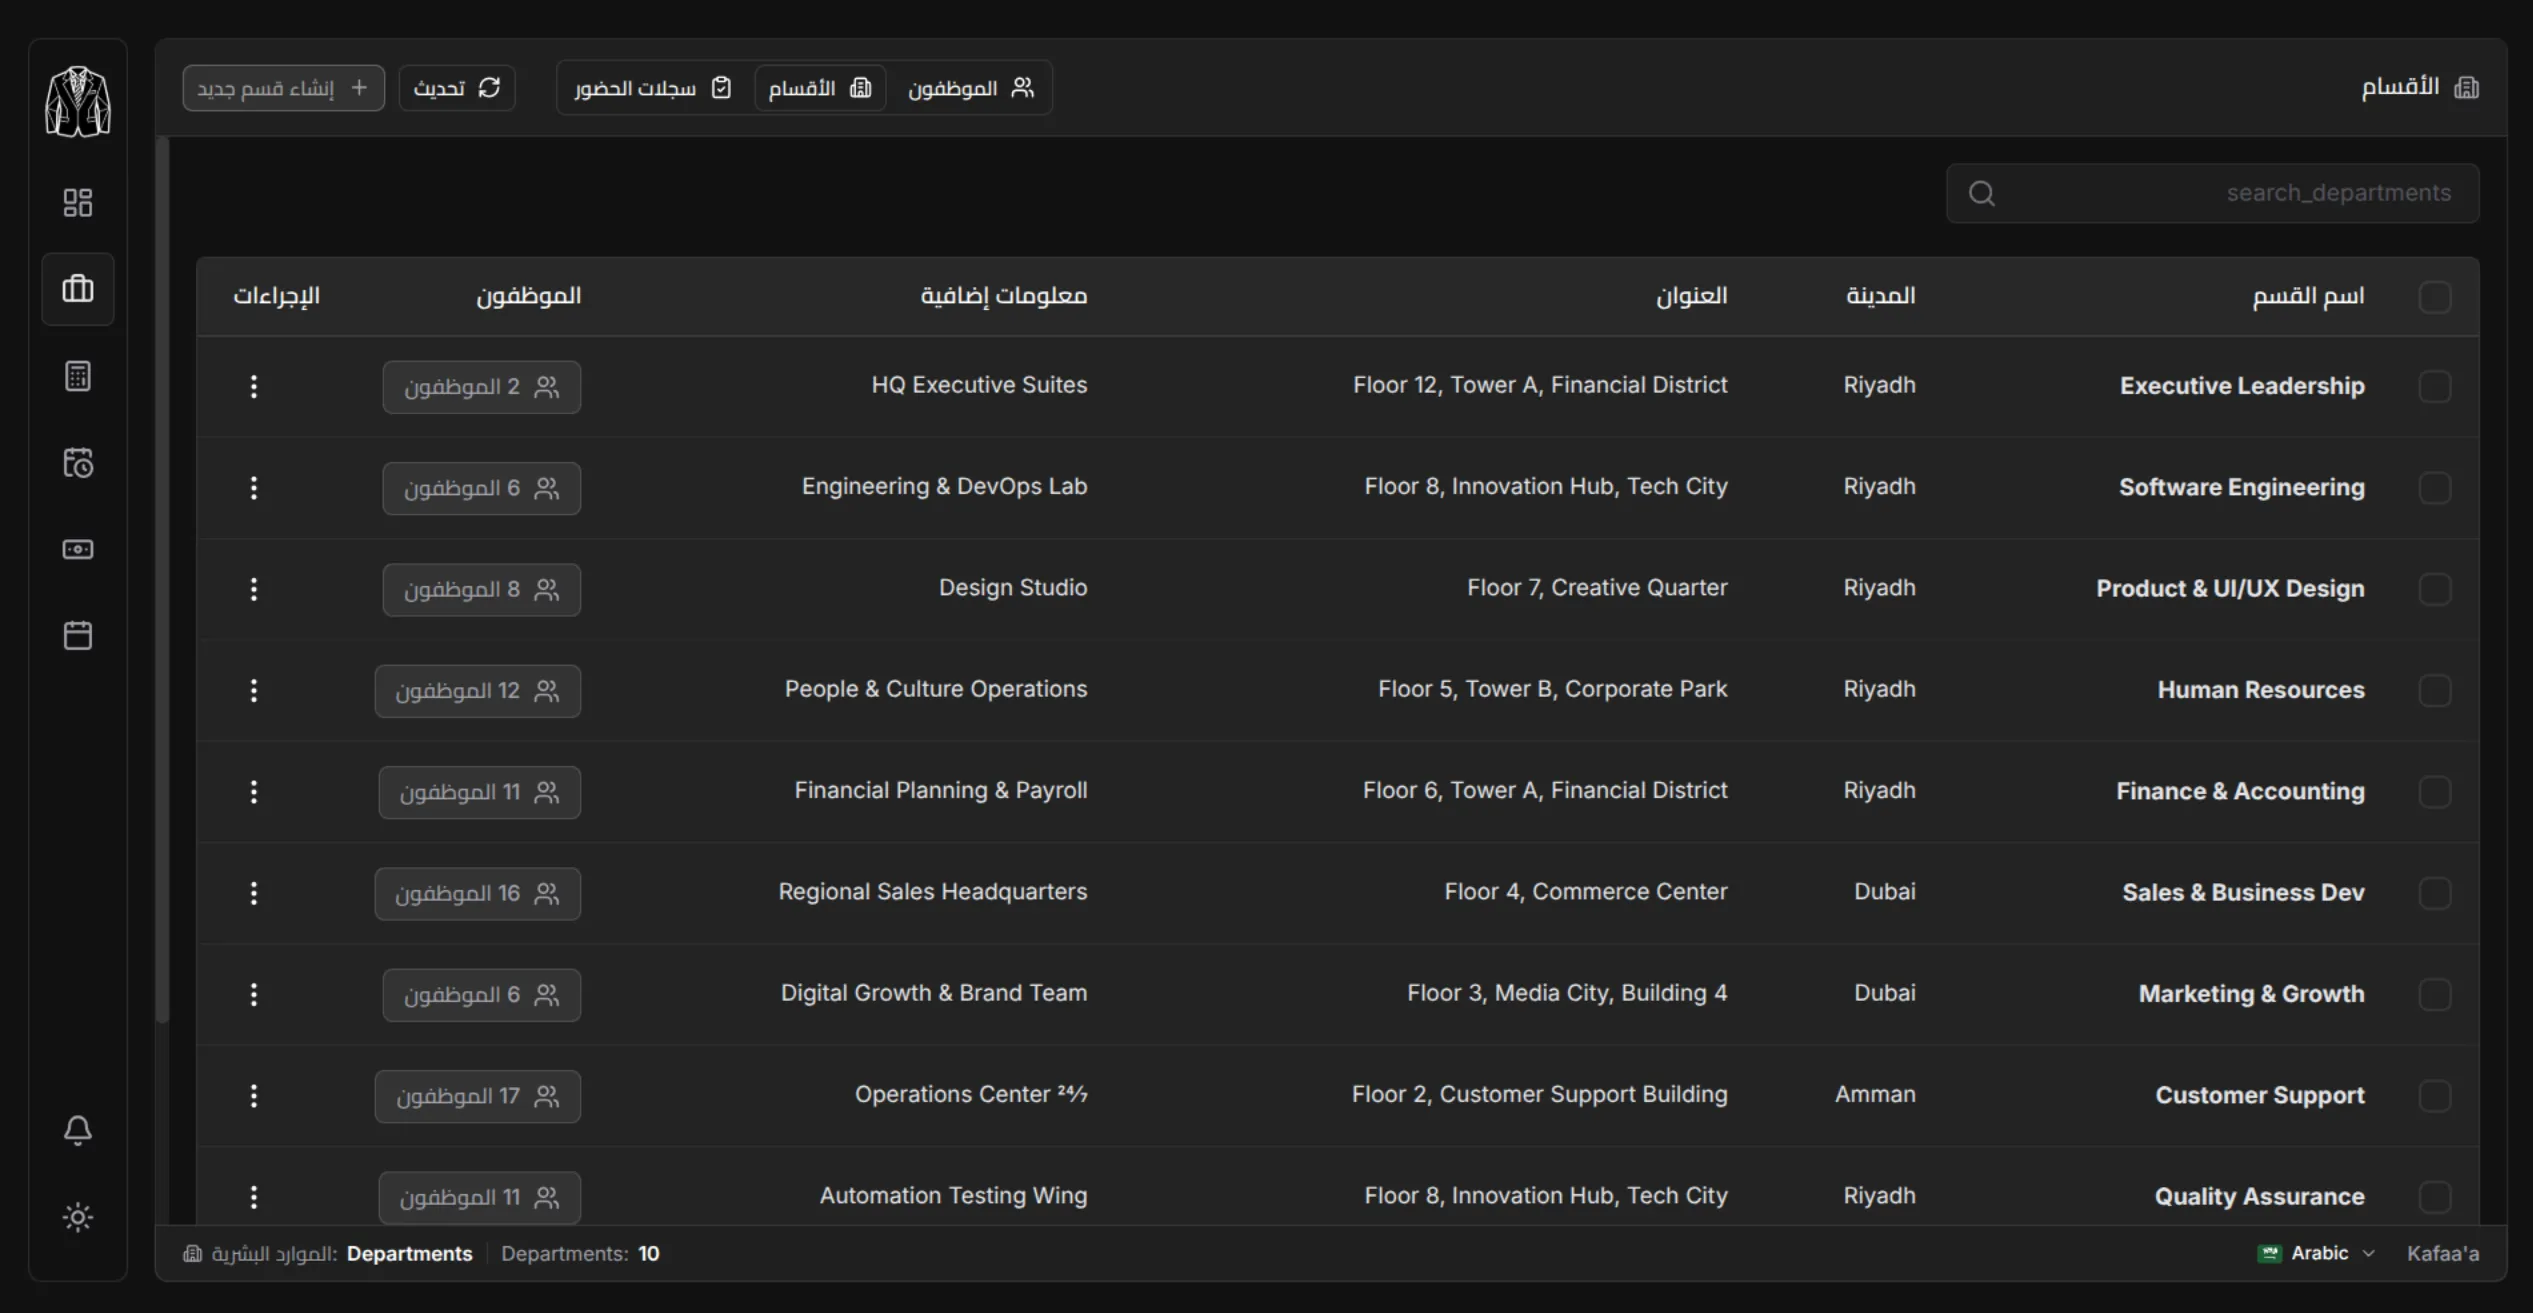
Task: Click the المدينة city column header
Action: pyautogui.click(x=1880, y=296)
